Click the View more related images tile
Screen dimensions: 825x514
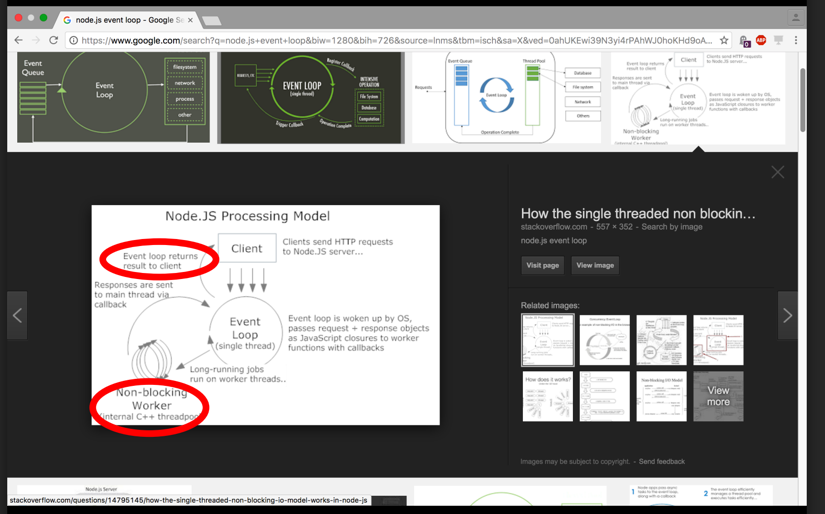pos(718,396)
